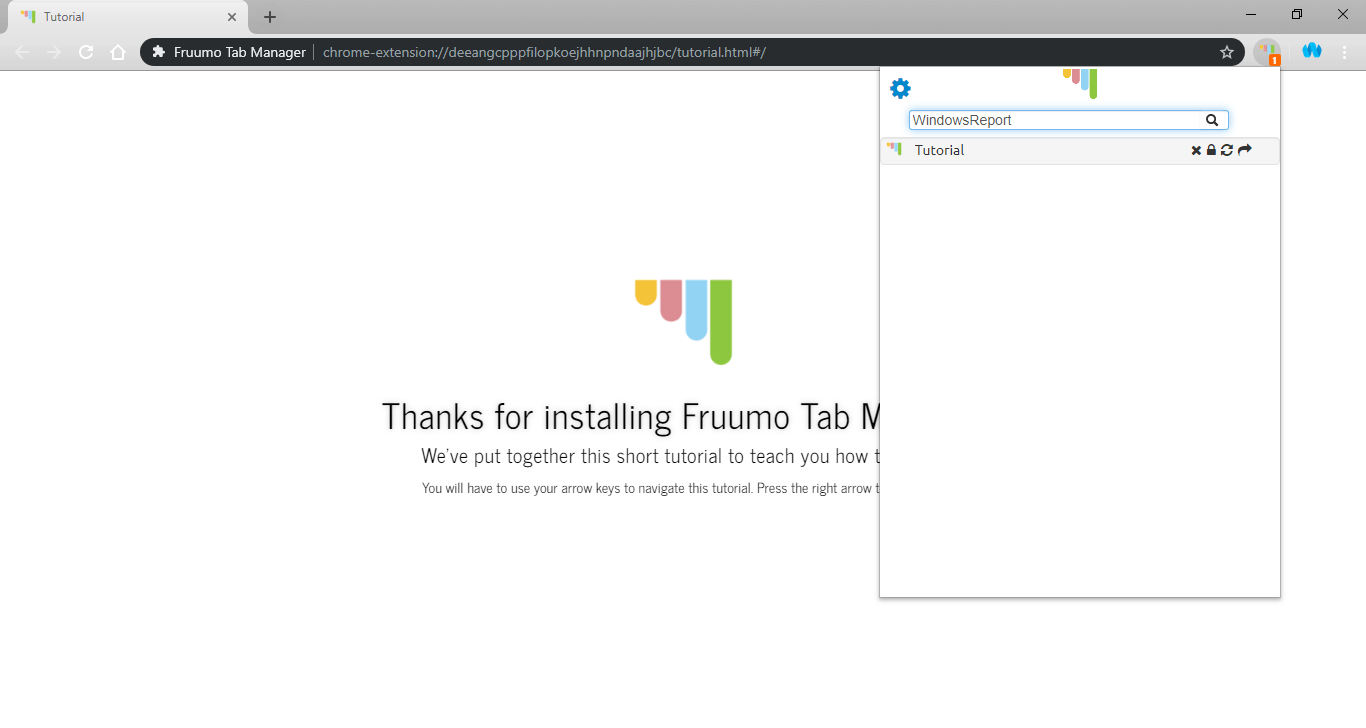Click the large Fruumo logo on the page

(x=683, y=322)
